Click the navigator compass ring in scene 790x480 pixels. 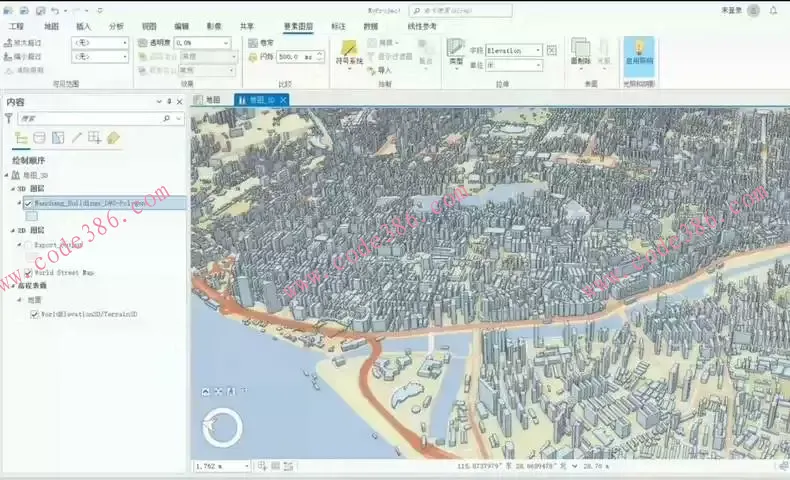(222, 428)
